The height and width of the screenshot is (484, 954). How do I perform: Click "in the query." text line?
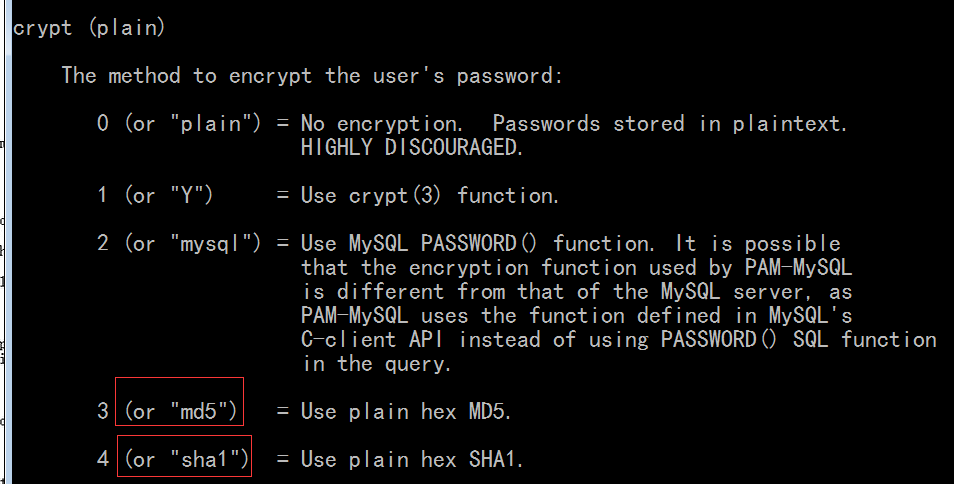(x=376, y=364)
